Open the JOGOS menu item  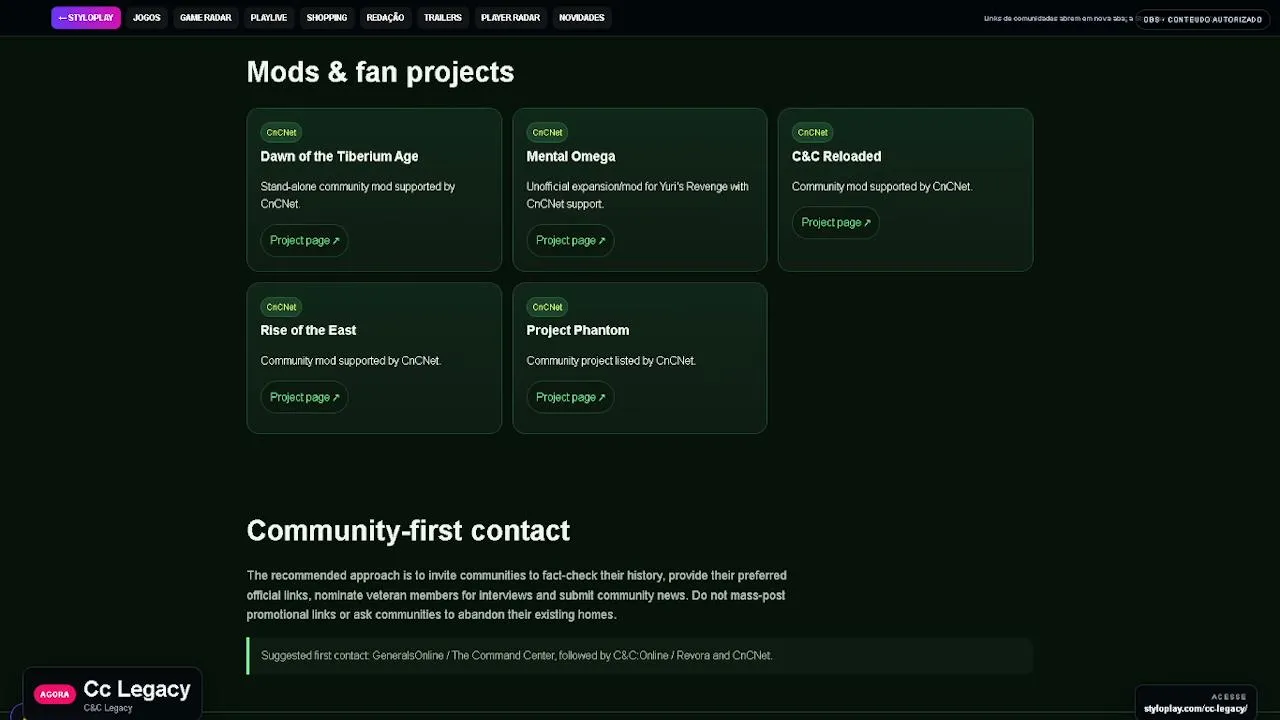coord(146,17)
